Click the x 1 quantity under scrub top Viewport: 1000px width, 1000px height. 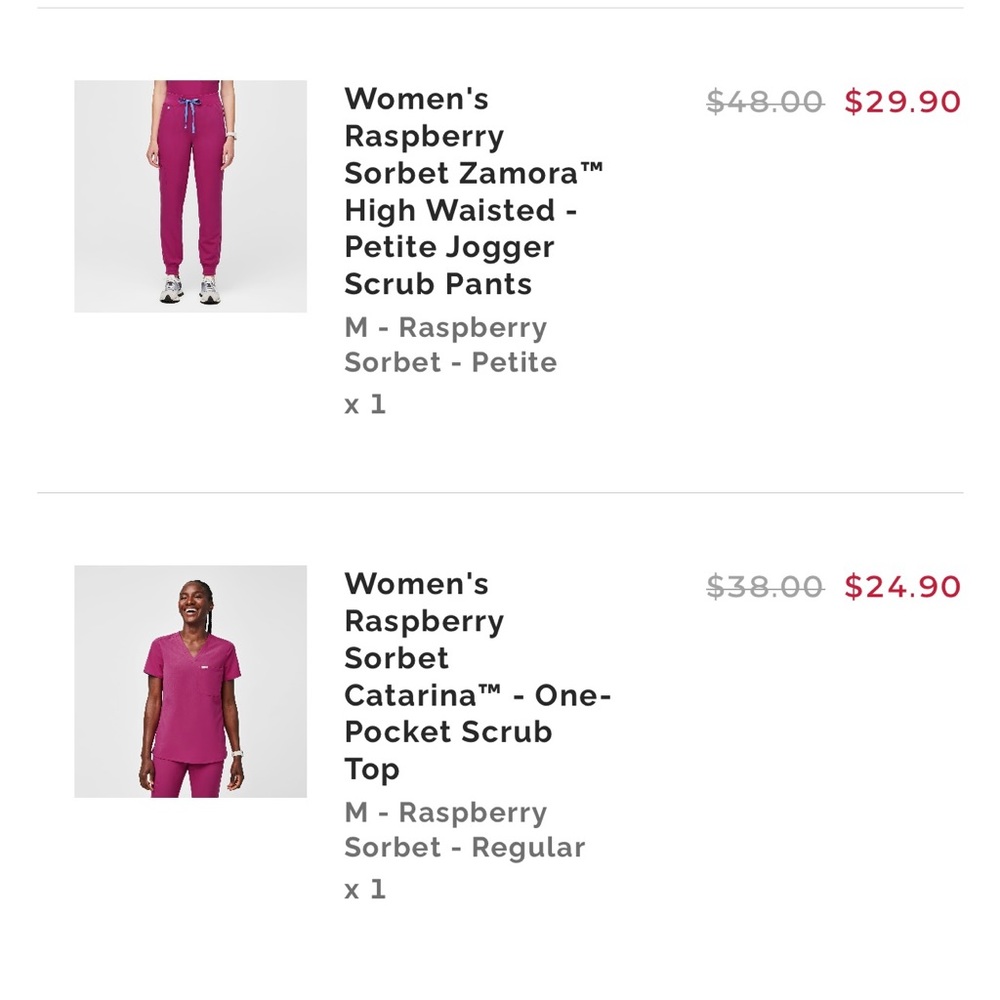365,889
